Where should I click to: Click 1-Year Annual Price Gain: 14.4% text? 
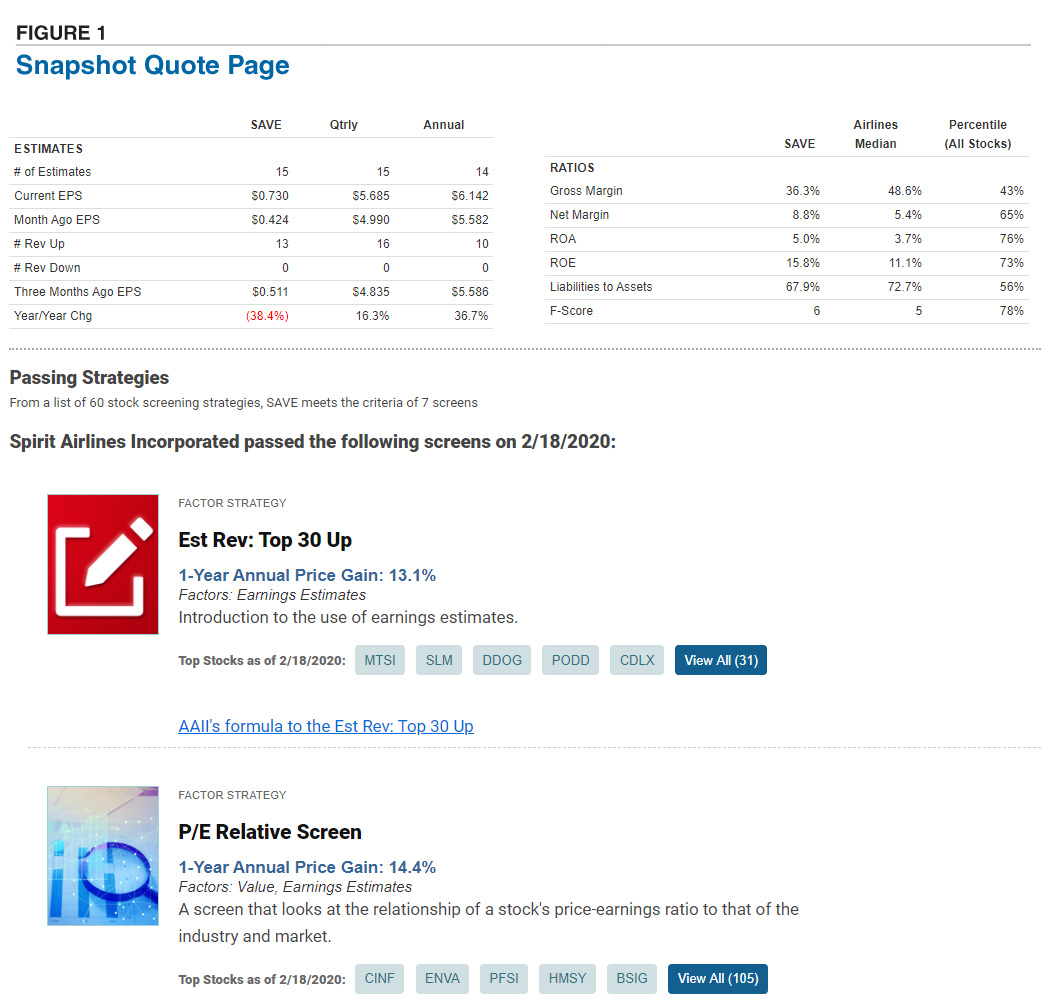(x=307, y=867)
